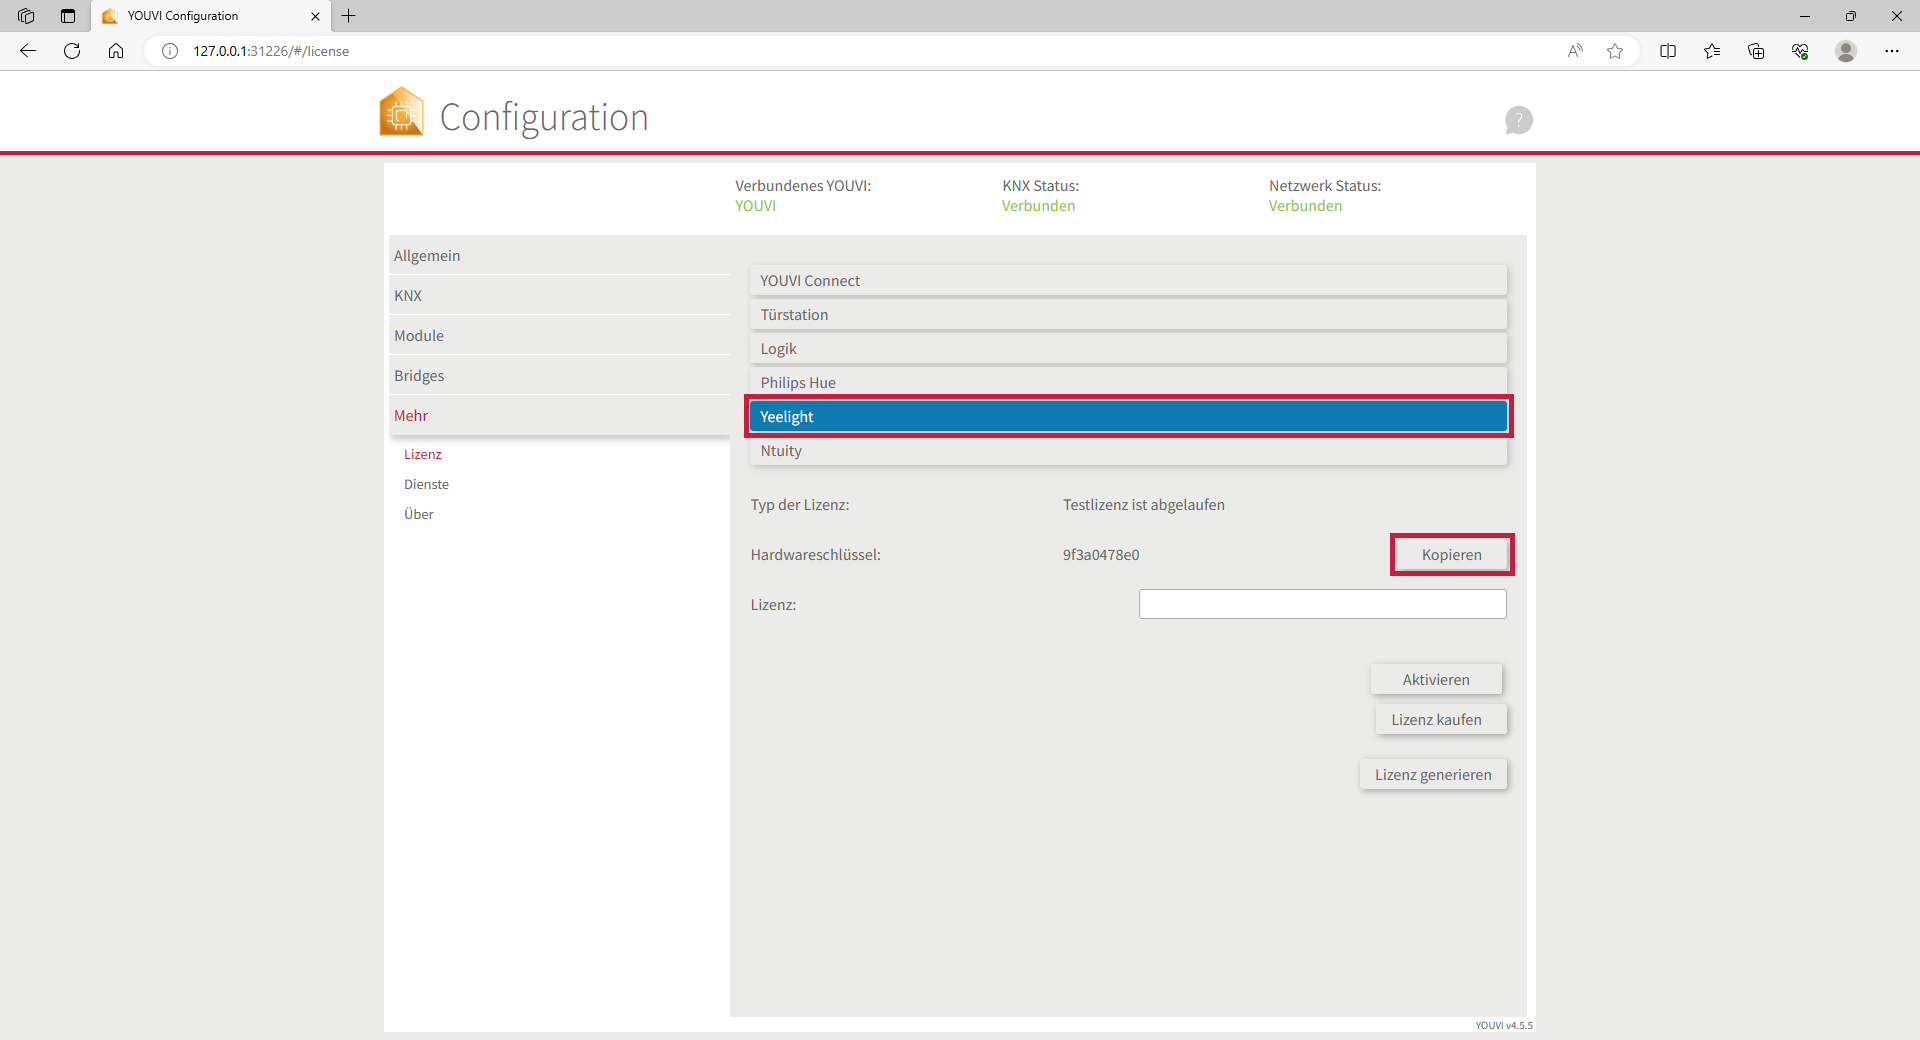This screenshot has width=1920, height=1040.
Task: Collapse the Yeelight license row
Action: 1128,417
